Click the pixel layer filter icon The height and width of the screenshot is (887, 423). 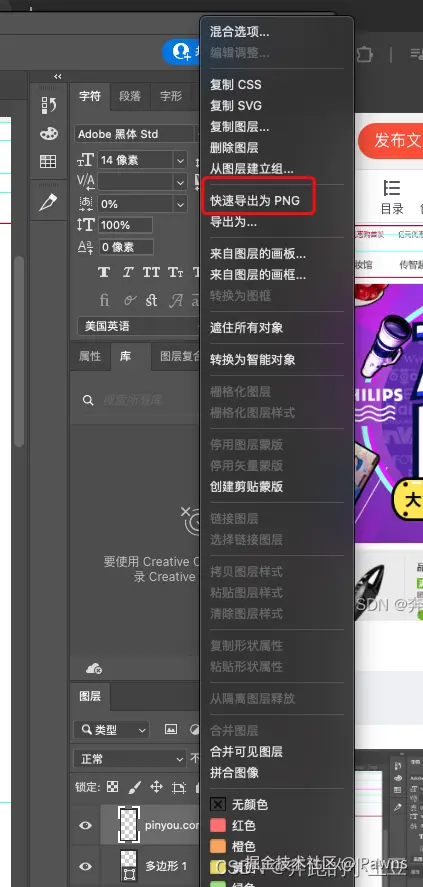171,729
